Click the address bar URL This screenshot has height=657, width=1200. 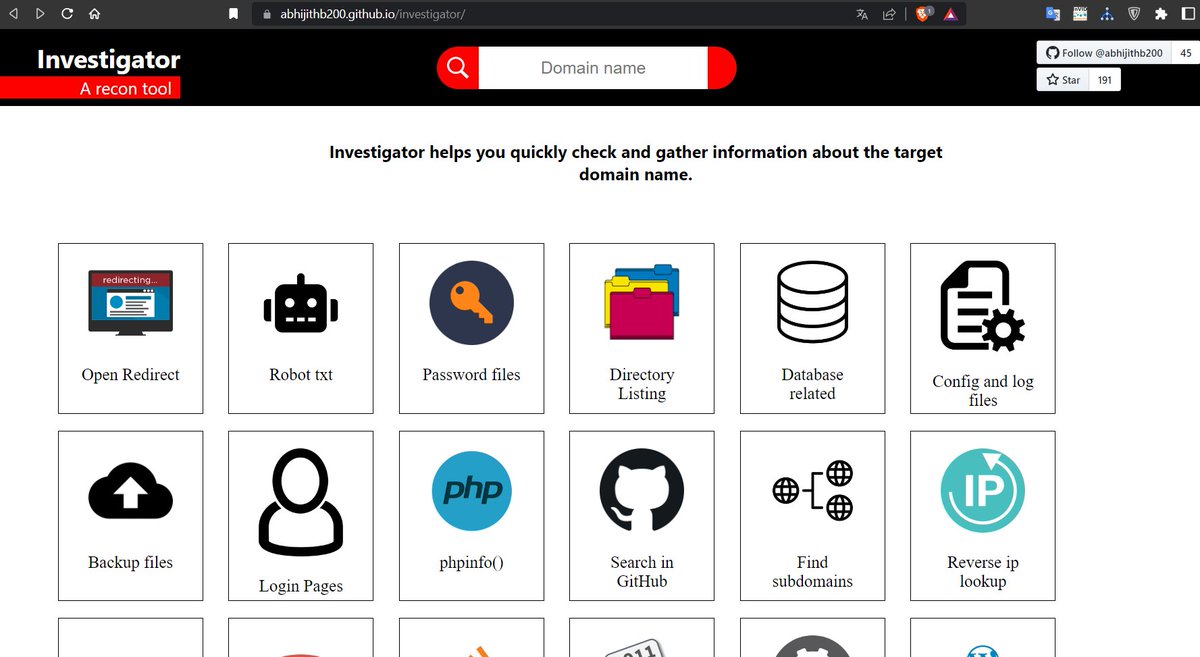[373, 14]
